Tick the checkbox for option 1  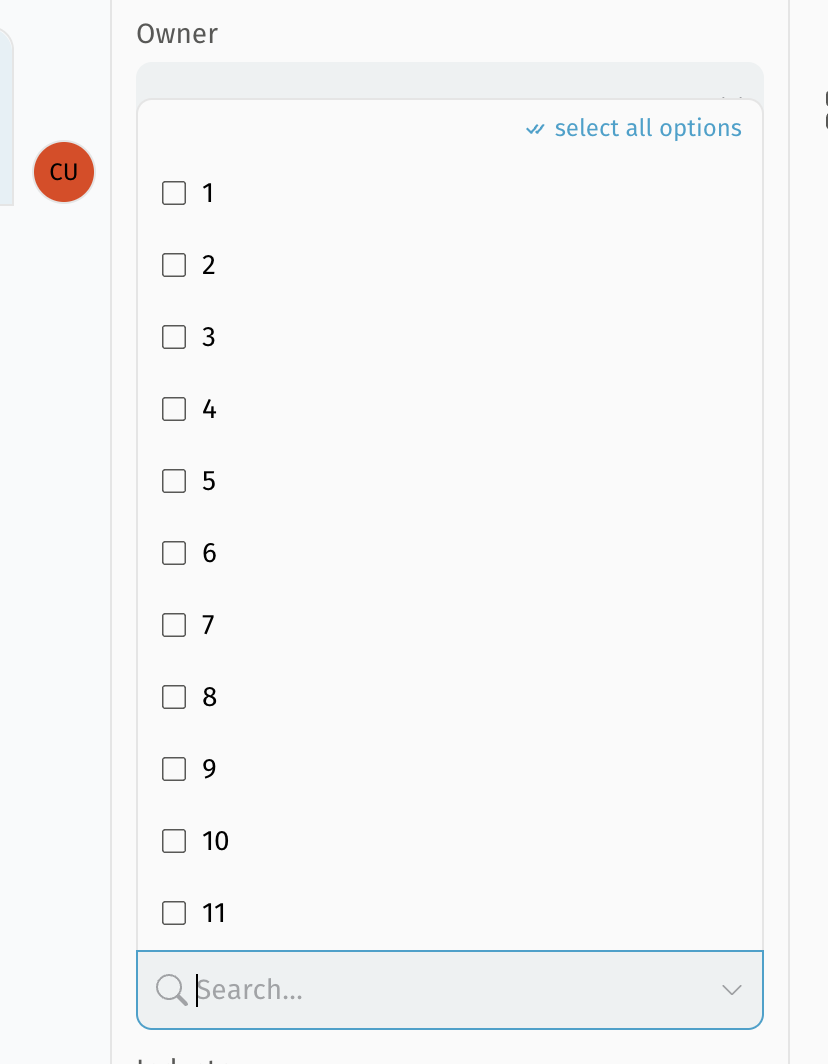[174, 193]
